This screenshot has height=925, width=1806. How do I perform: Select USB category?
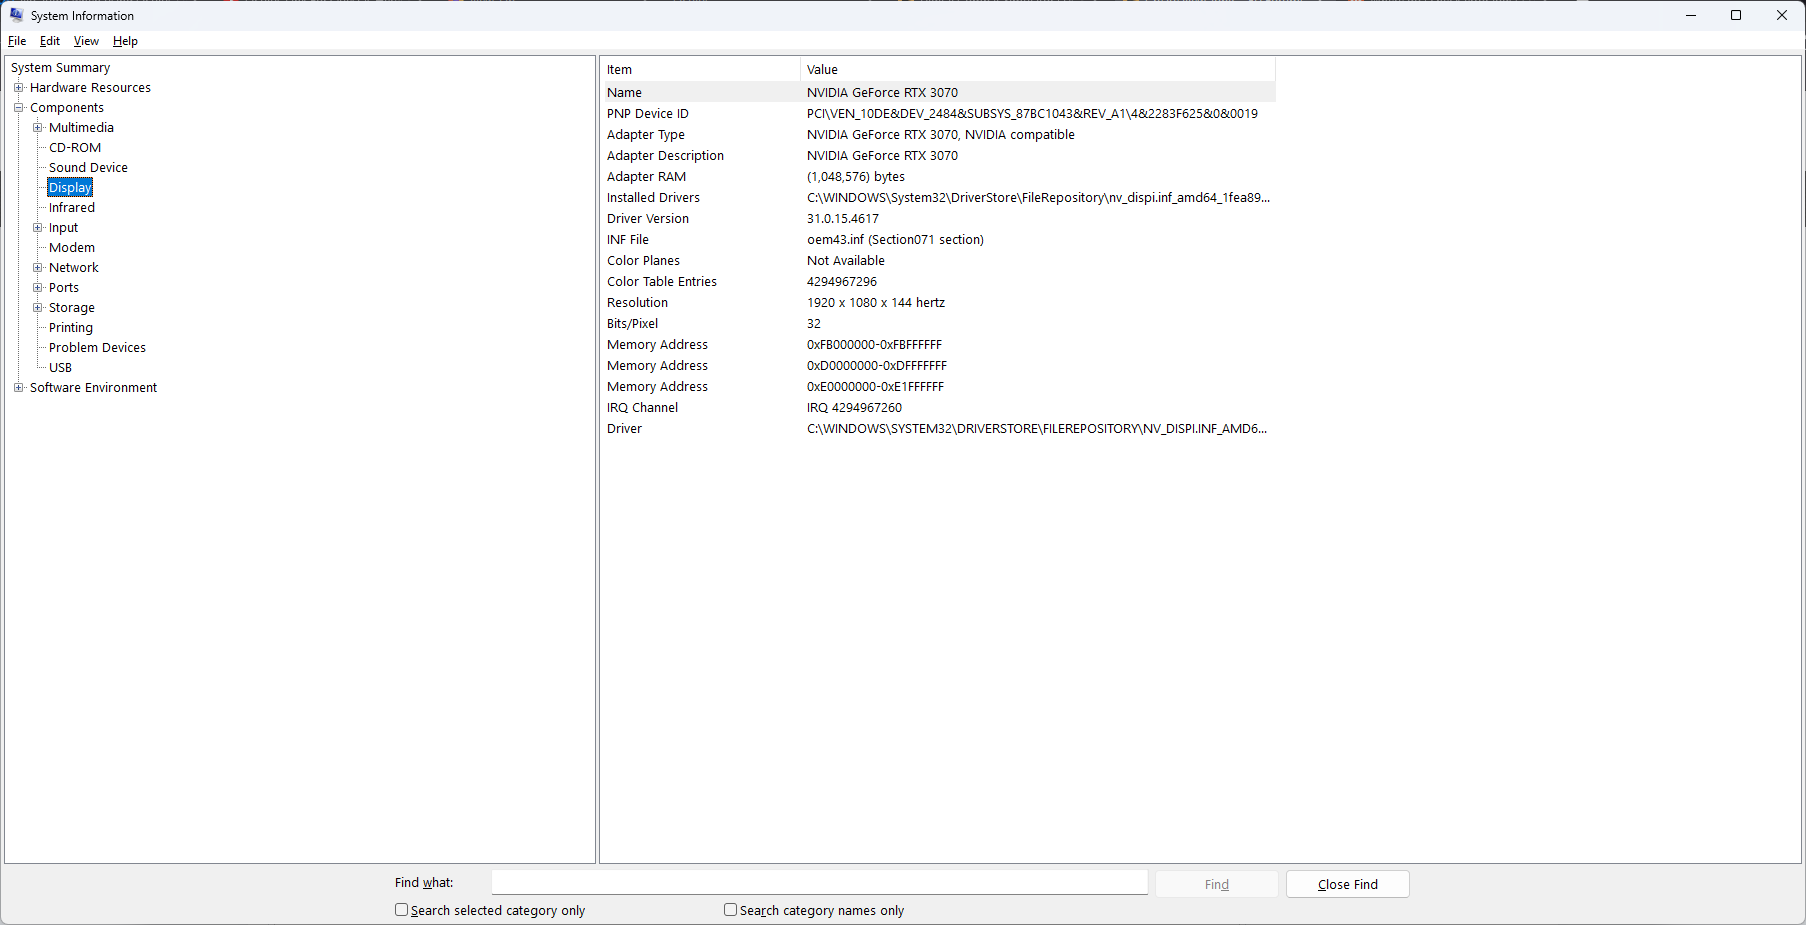pyautogui.click(x=60, y=368)
